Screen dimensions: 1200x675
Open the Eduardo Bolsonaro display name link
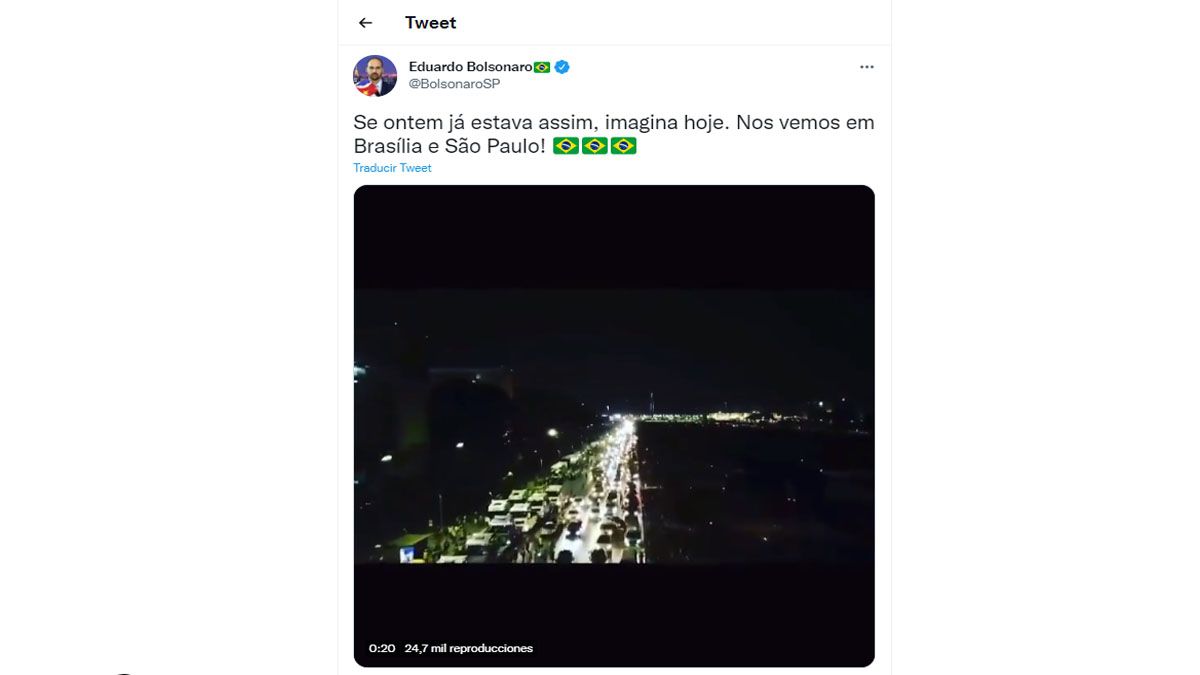pos(470,67)
